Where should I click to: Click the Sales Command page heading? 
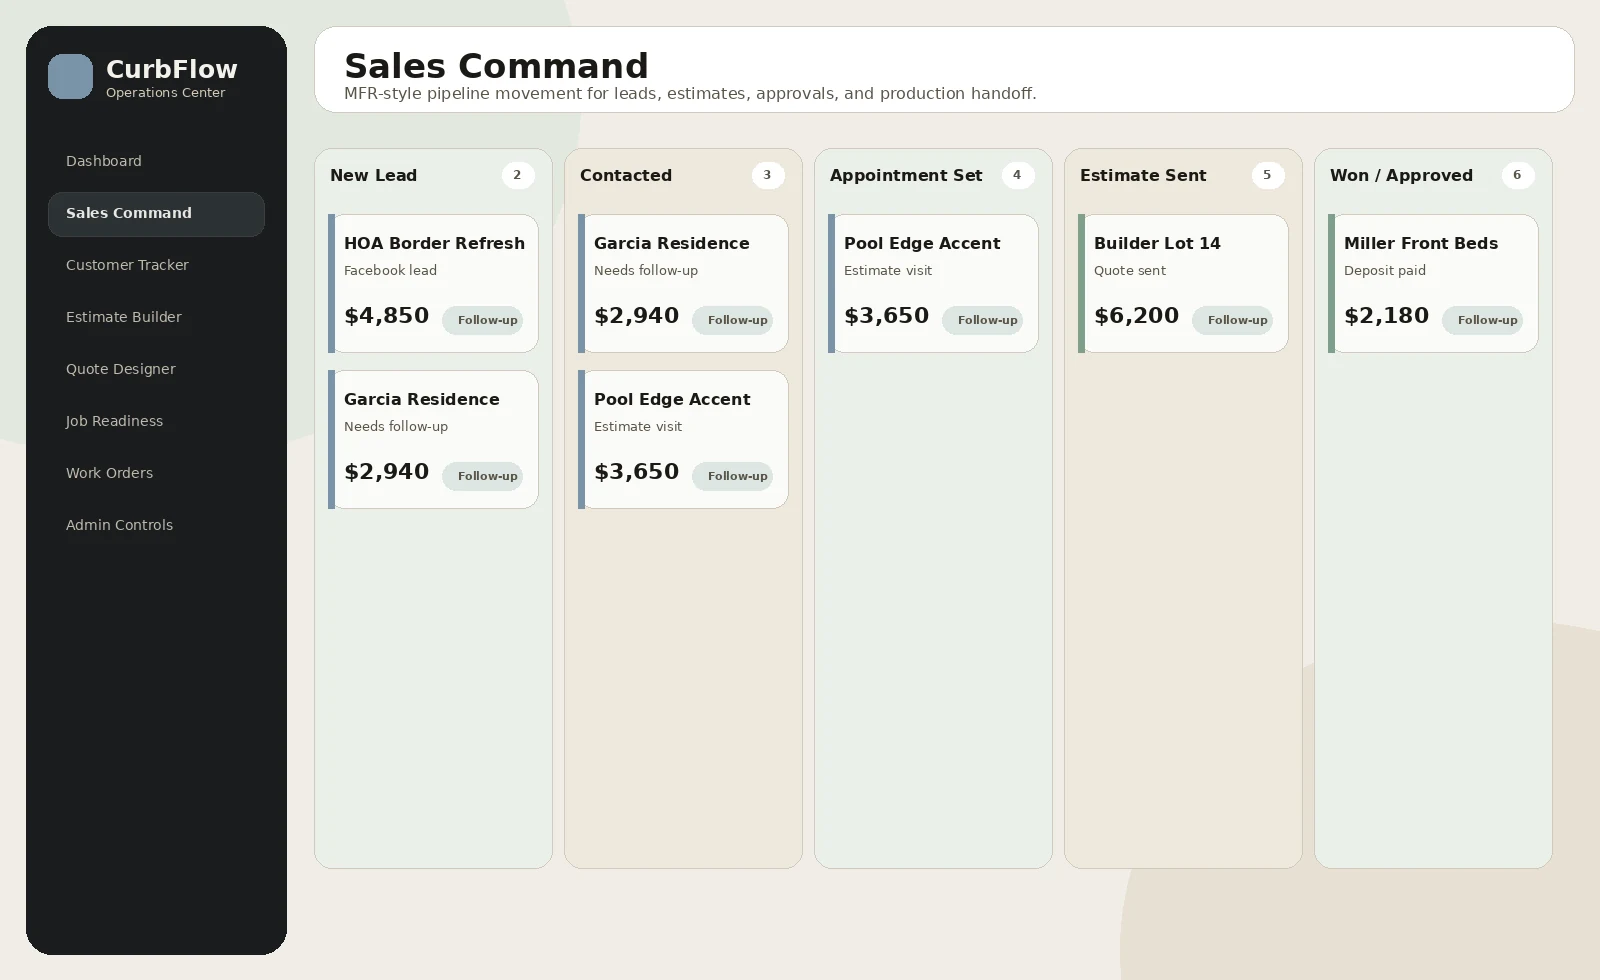click(x=496, y=66)
